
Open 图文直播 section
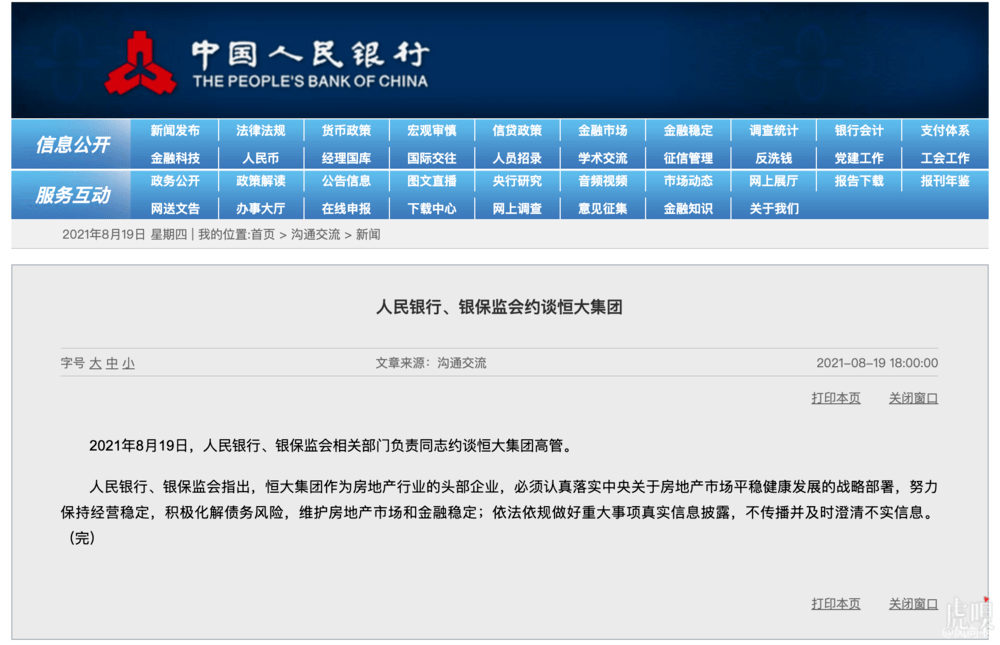pos(432,181)
